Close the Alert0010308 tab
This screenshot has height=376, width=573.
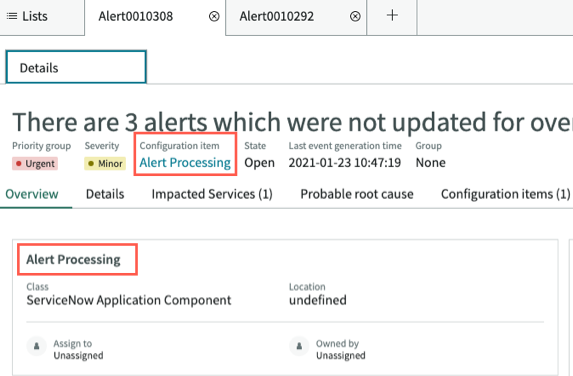click(214, 16)
